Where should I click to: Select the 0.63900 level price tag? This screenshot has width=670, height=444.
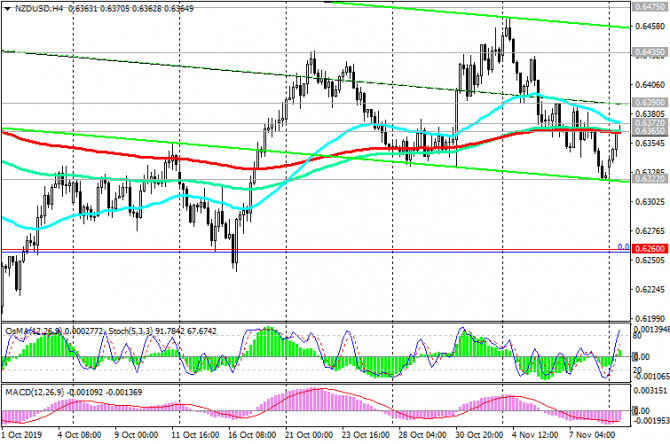649,103
